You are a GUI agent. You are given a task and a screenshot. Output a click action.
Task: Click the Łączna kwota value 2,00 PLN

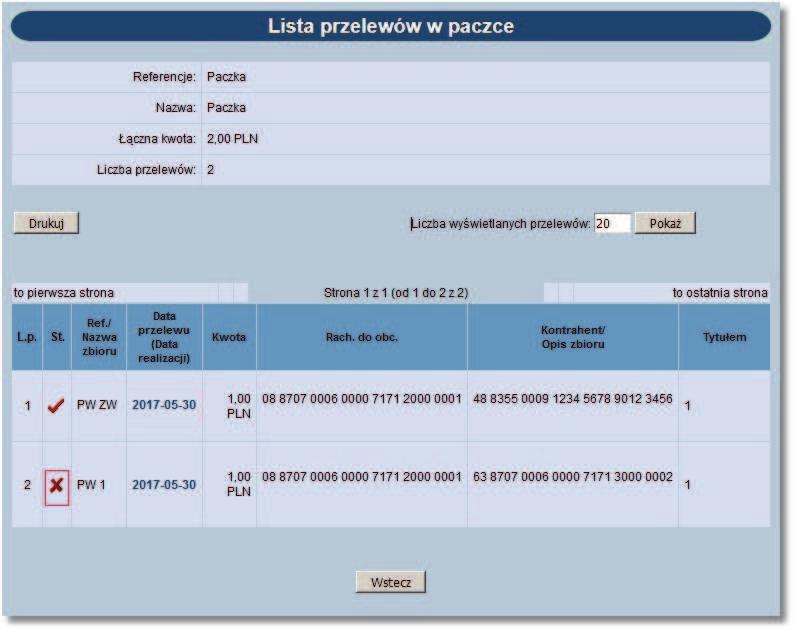232,139
